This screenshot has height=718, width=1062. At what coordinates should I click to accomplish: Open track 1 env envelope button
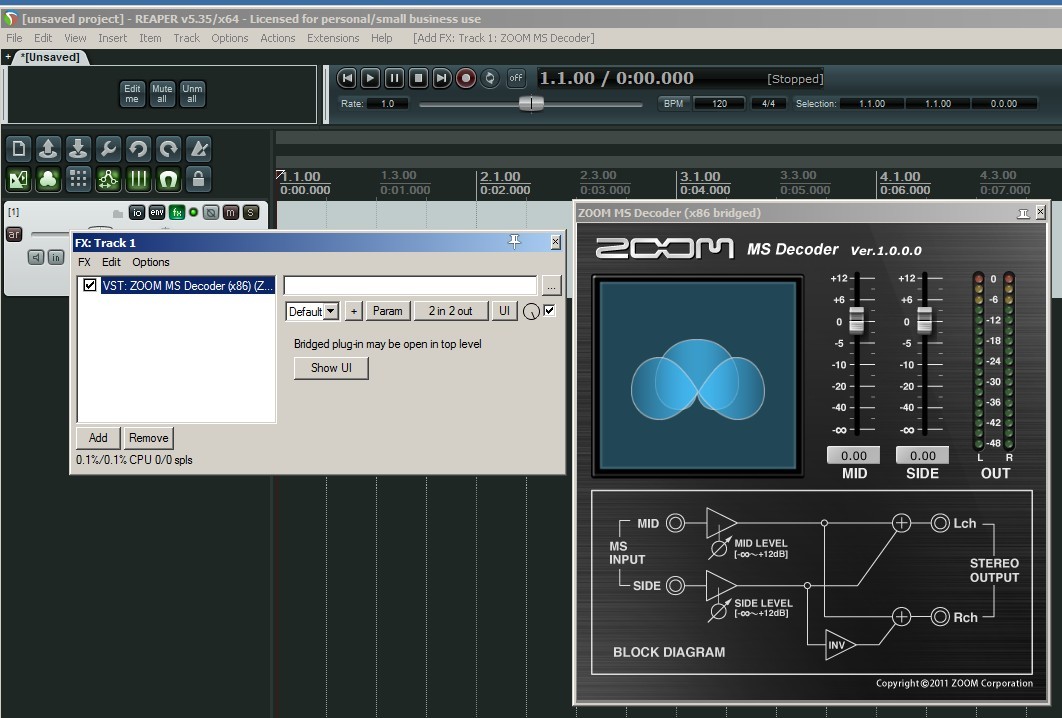point(157,213)
